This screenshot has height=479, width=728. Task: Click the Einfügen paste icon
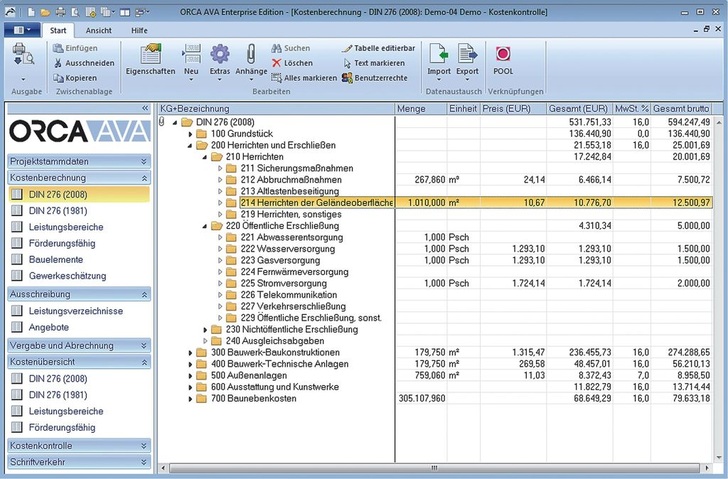point(58,48)
